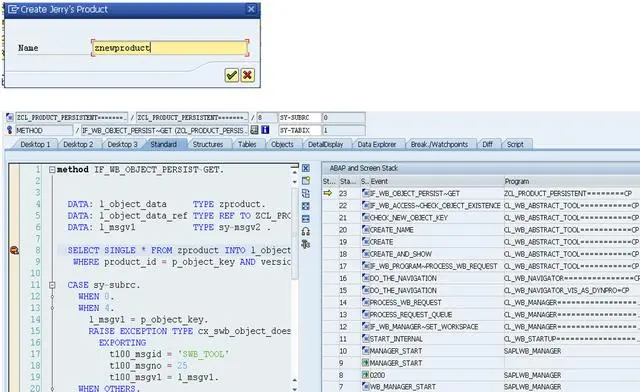Click the Event column header
640x392 pixels.
(x=436, y=181)
